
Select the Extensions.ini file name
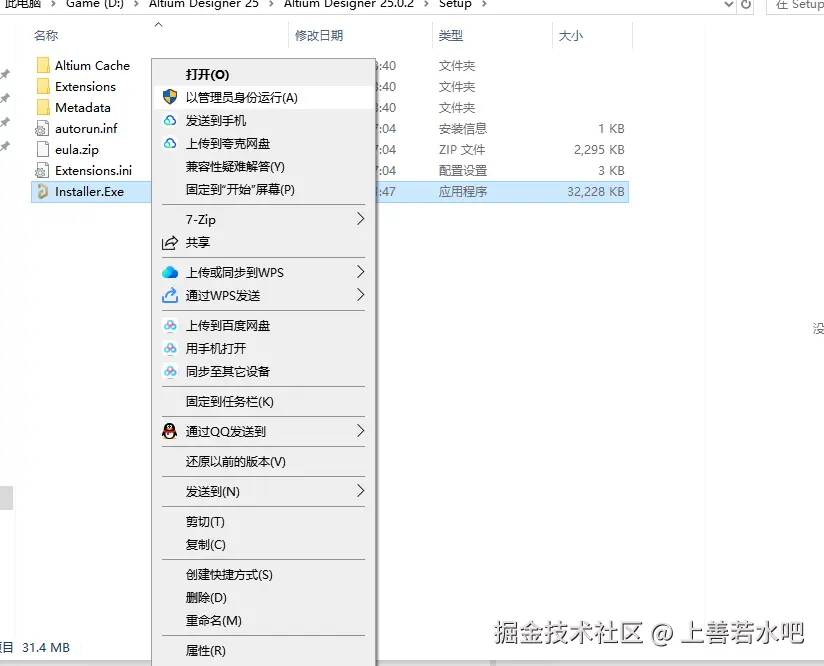coord(93,171)
